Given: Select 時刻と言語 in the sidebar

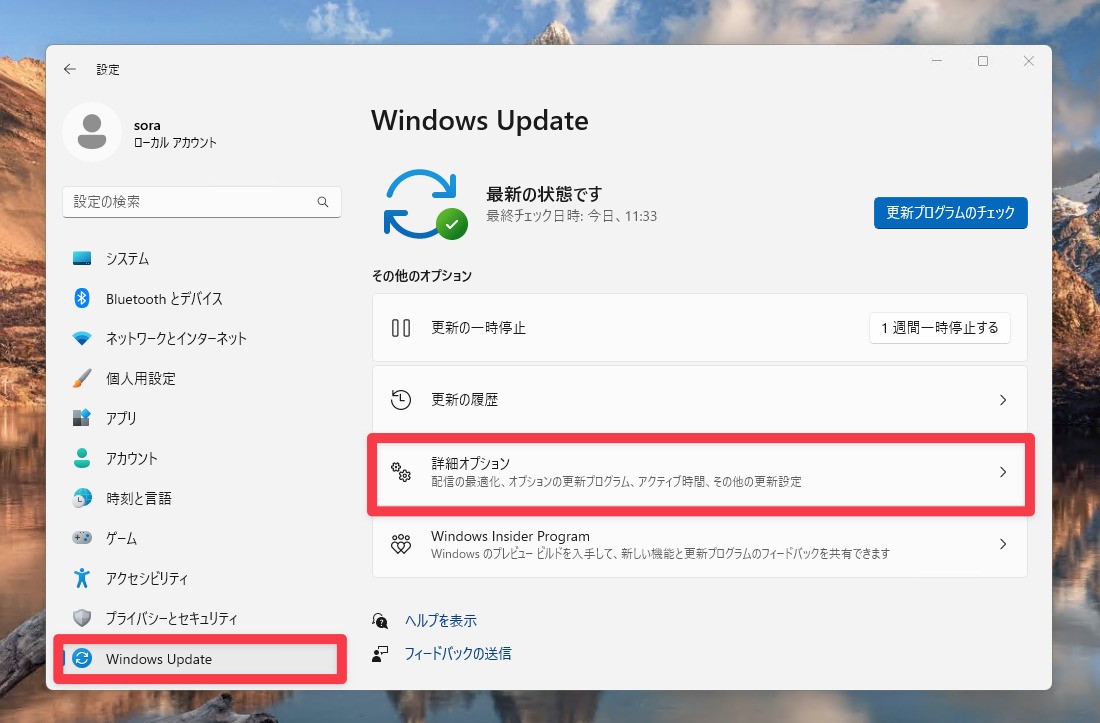Looking at the screenshot, I should [x=202, y=498].
